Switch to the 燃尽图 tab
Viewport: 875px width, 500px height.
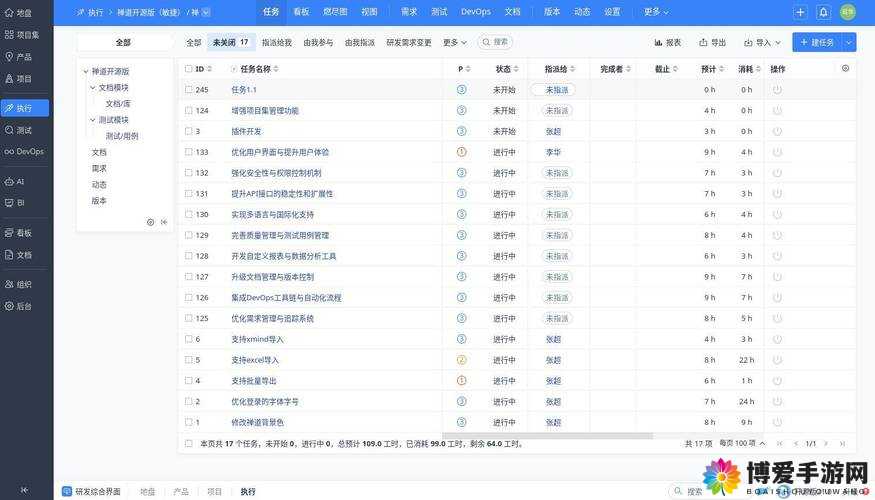click(x=335, y=12)
